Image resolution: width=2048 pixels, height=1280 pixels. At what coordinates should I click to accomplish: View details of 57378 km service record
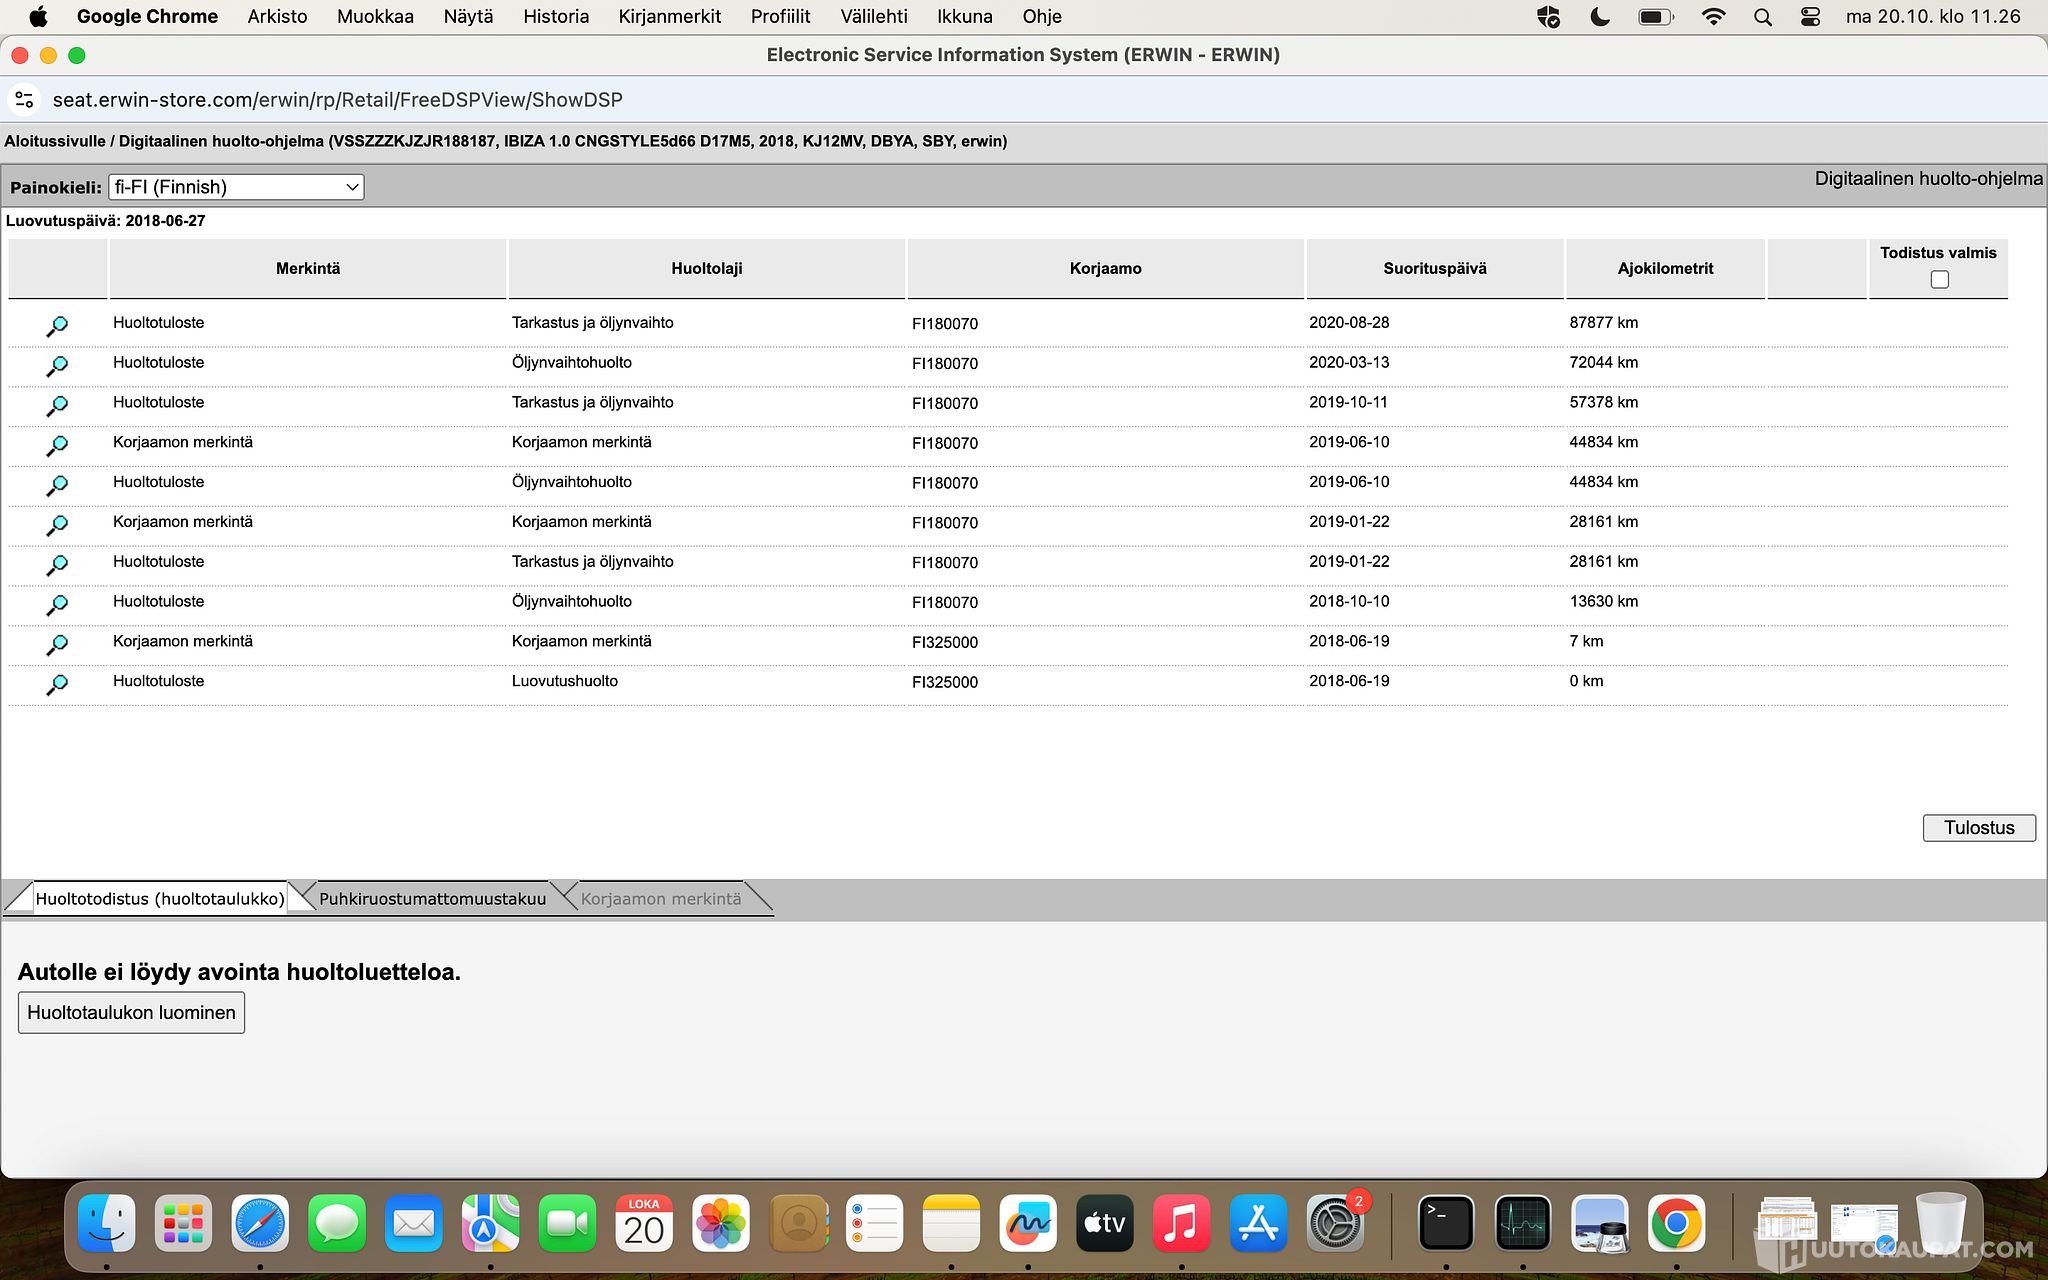point(57,406)
